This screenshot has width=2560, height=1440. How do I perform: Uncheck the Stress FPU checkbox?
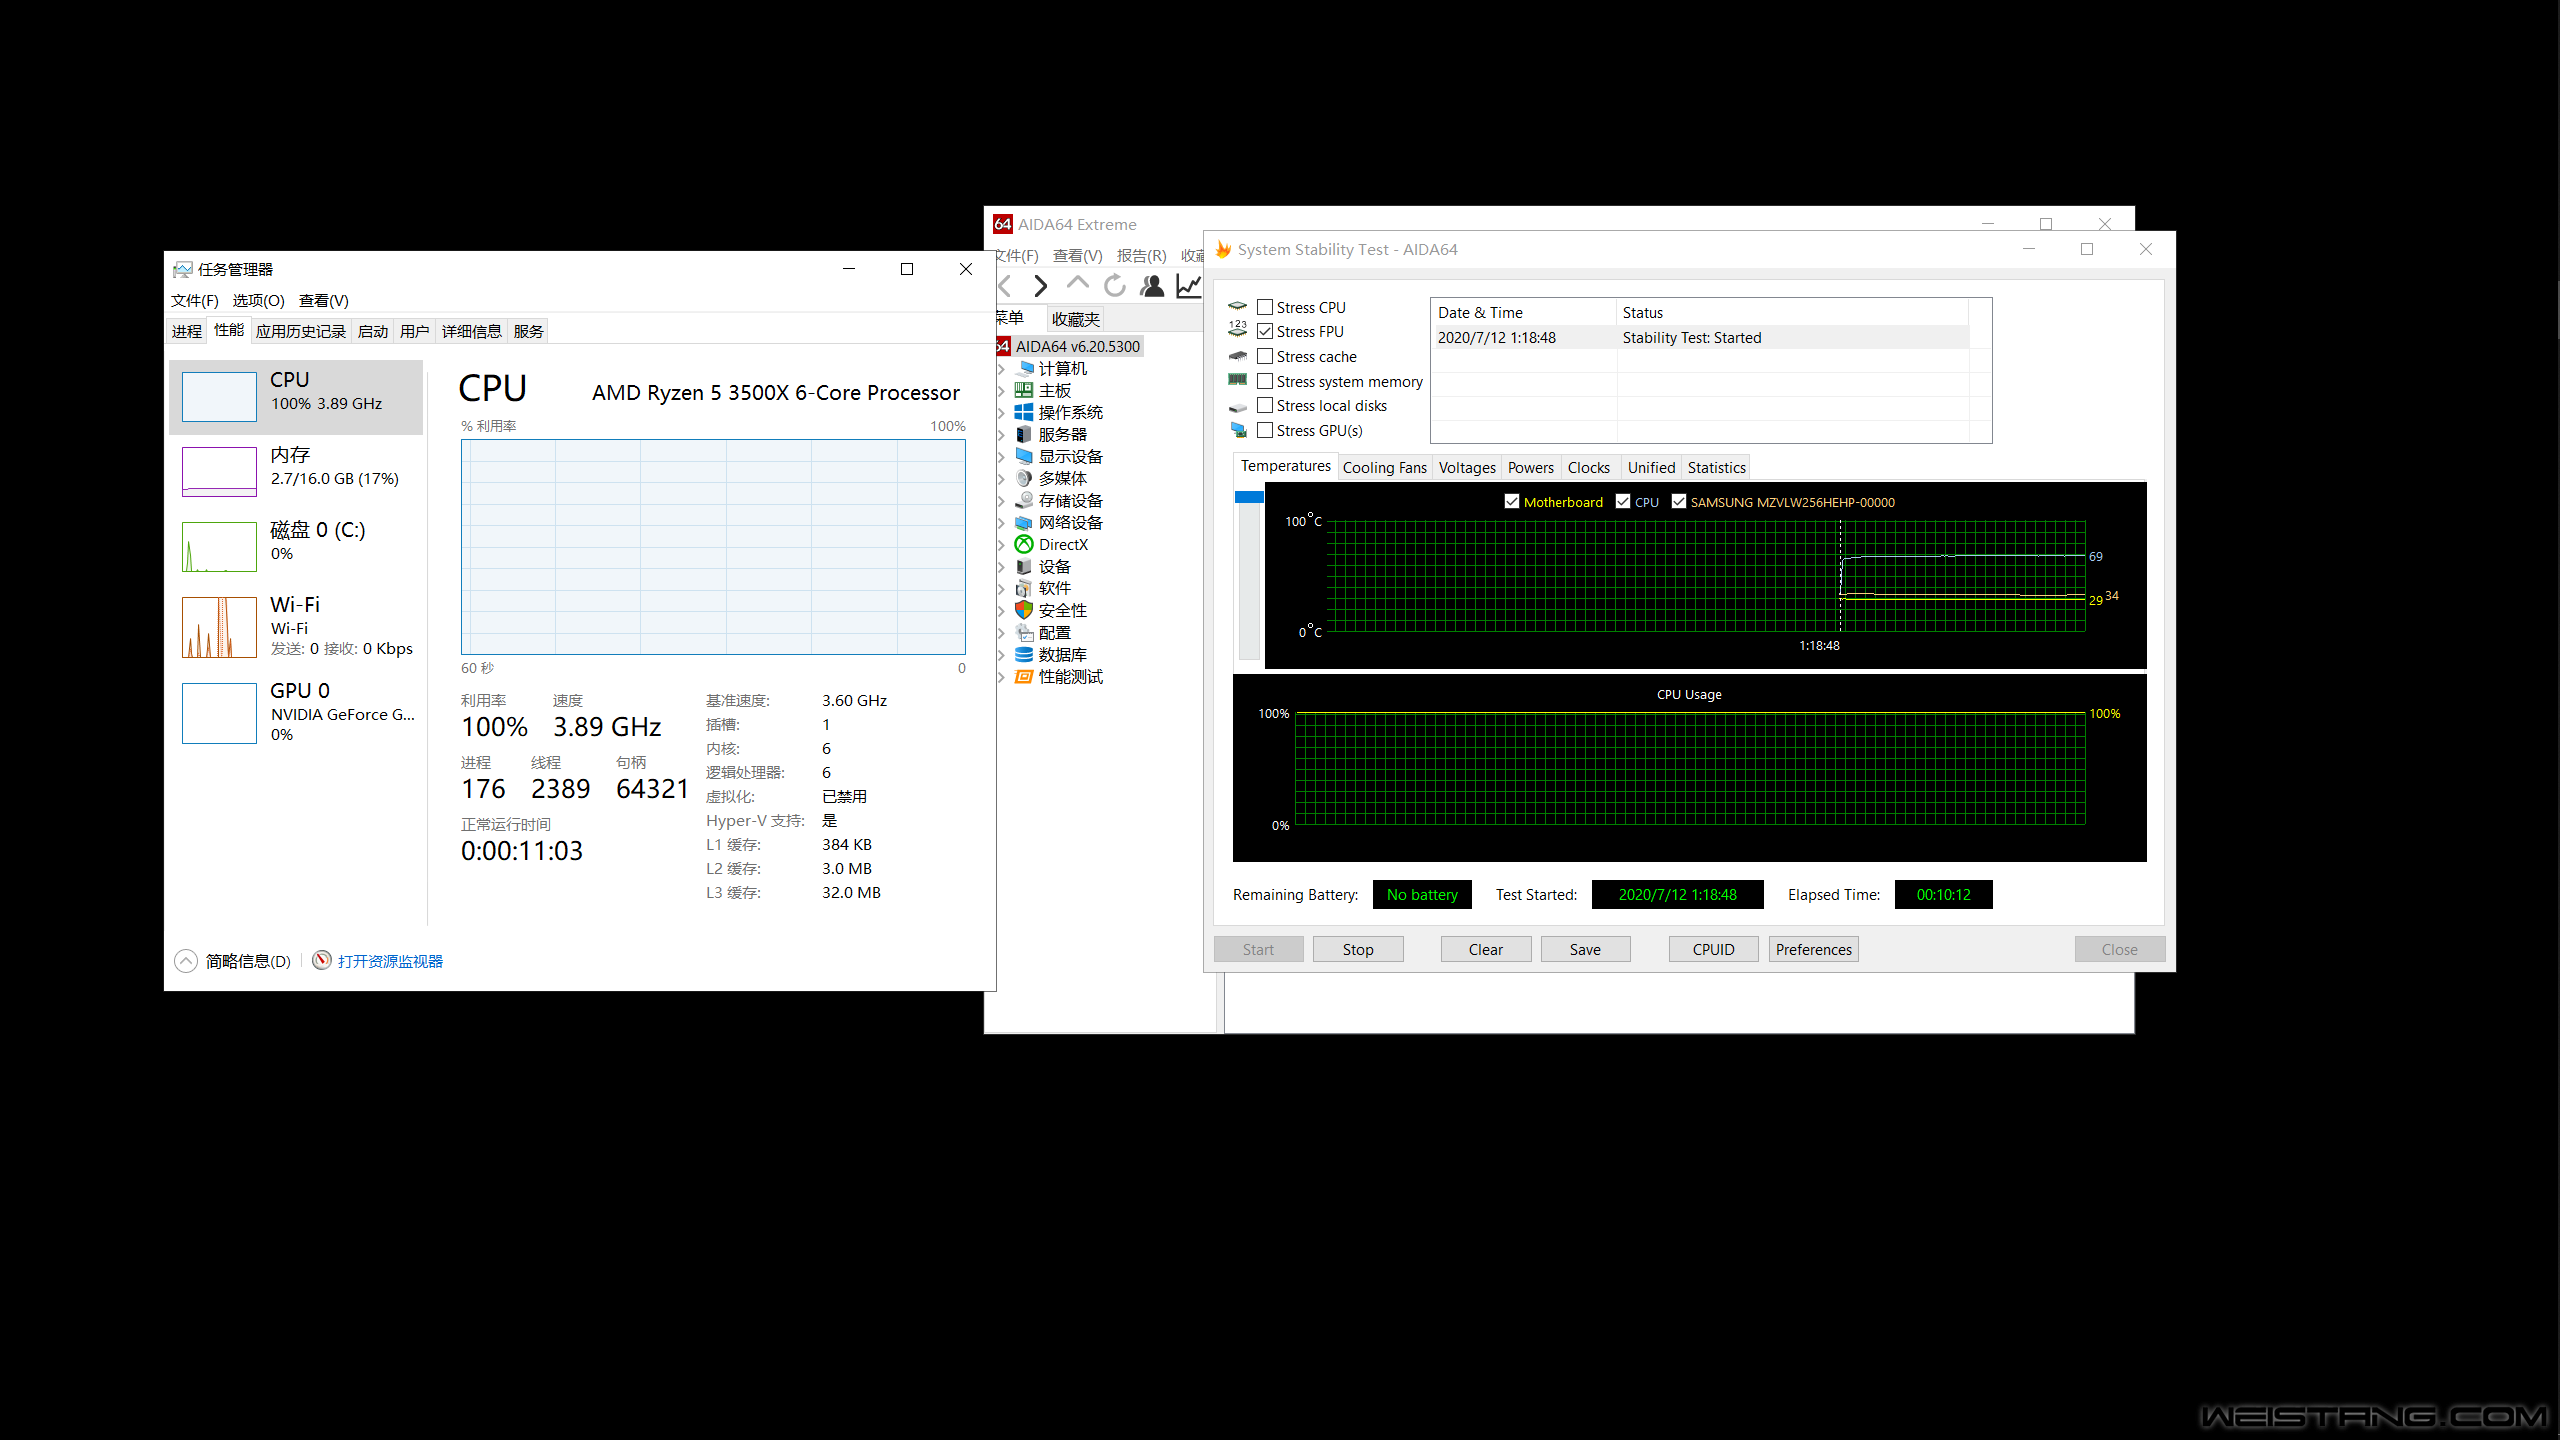(1265, 331)
